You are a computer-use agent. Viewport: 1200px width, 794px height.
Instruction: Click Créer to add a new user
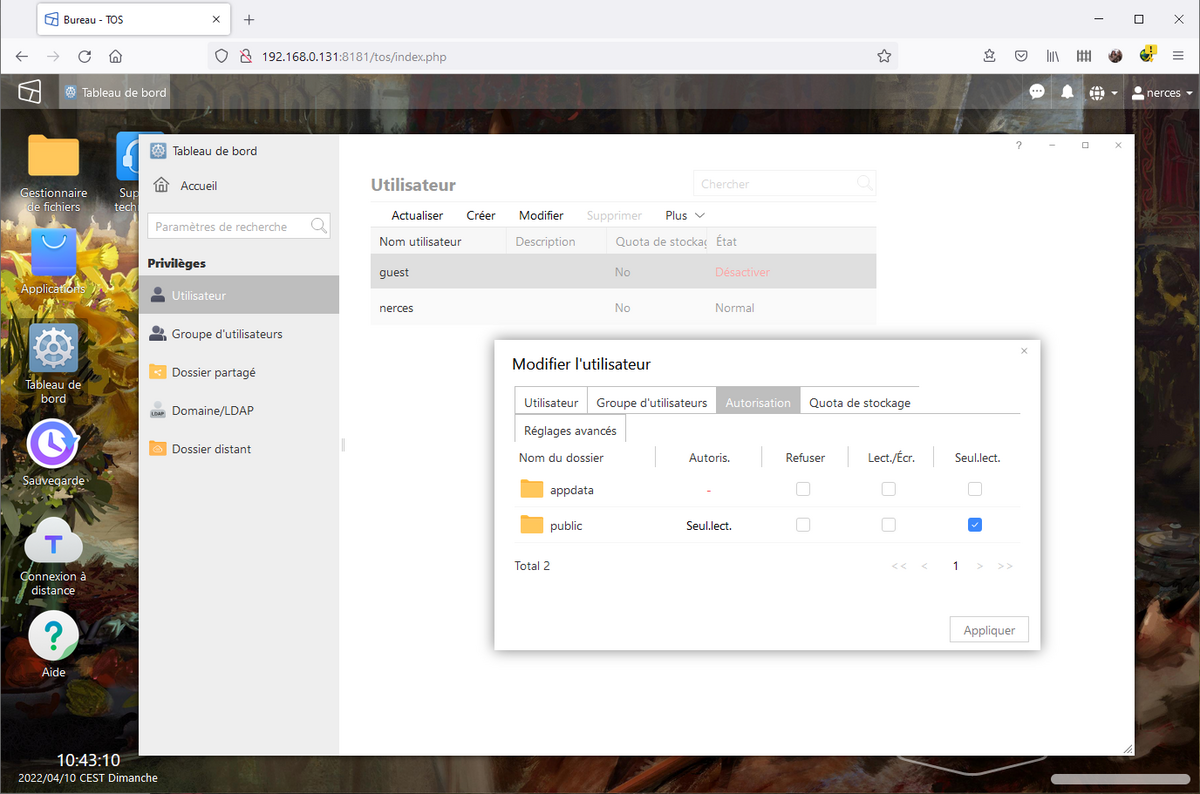click(x=481, y=215)
